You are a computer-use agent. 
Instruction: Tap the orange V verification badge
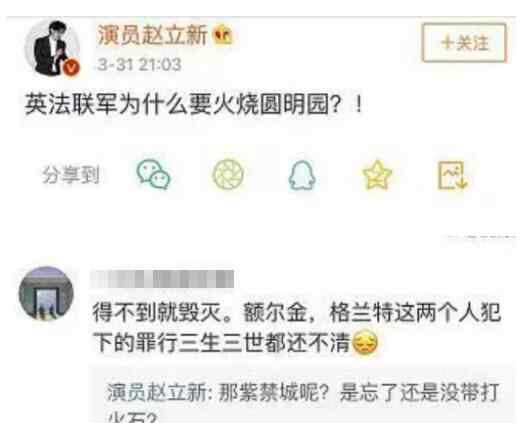(x=71, y=68)
